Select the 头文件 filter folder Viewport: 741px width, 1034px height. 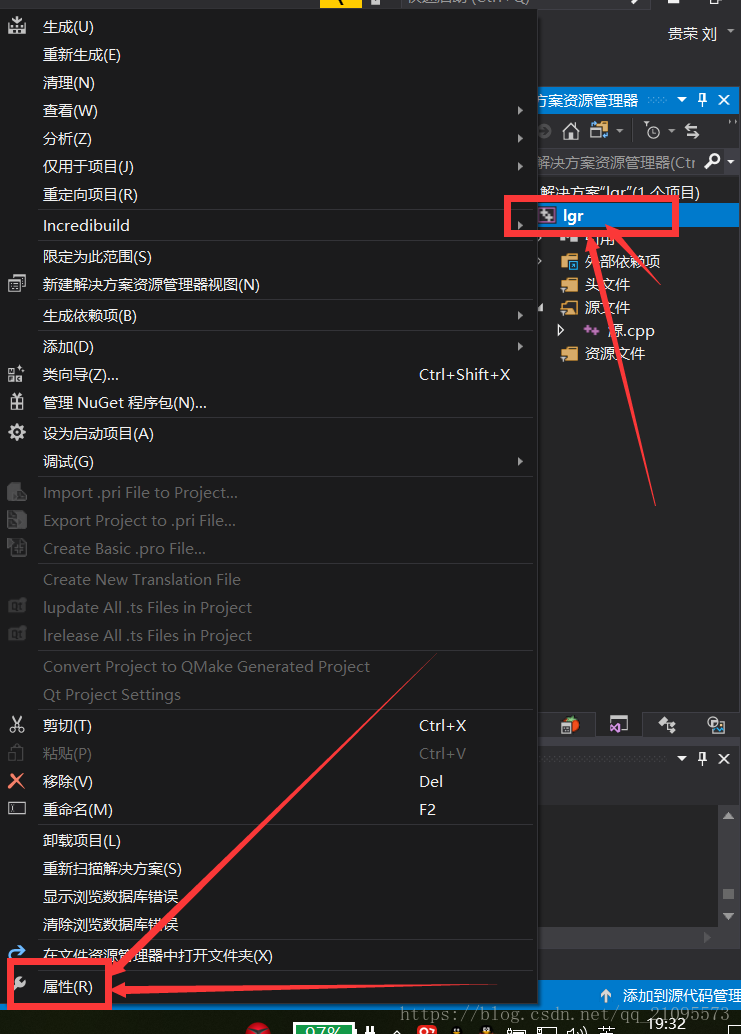(x=595, y=285)
